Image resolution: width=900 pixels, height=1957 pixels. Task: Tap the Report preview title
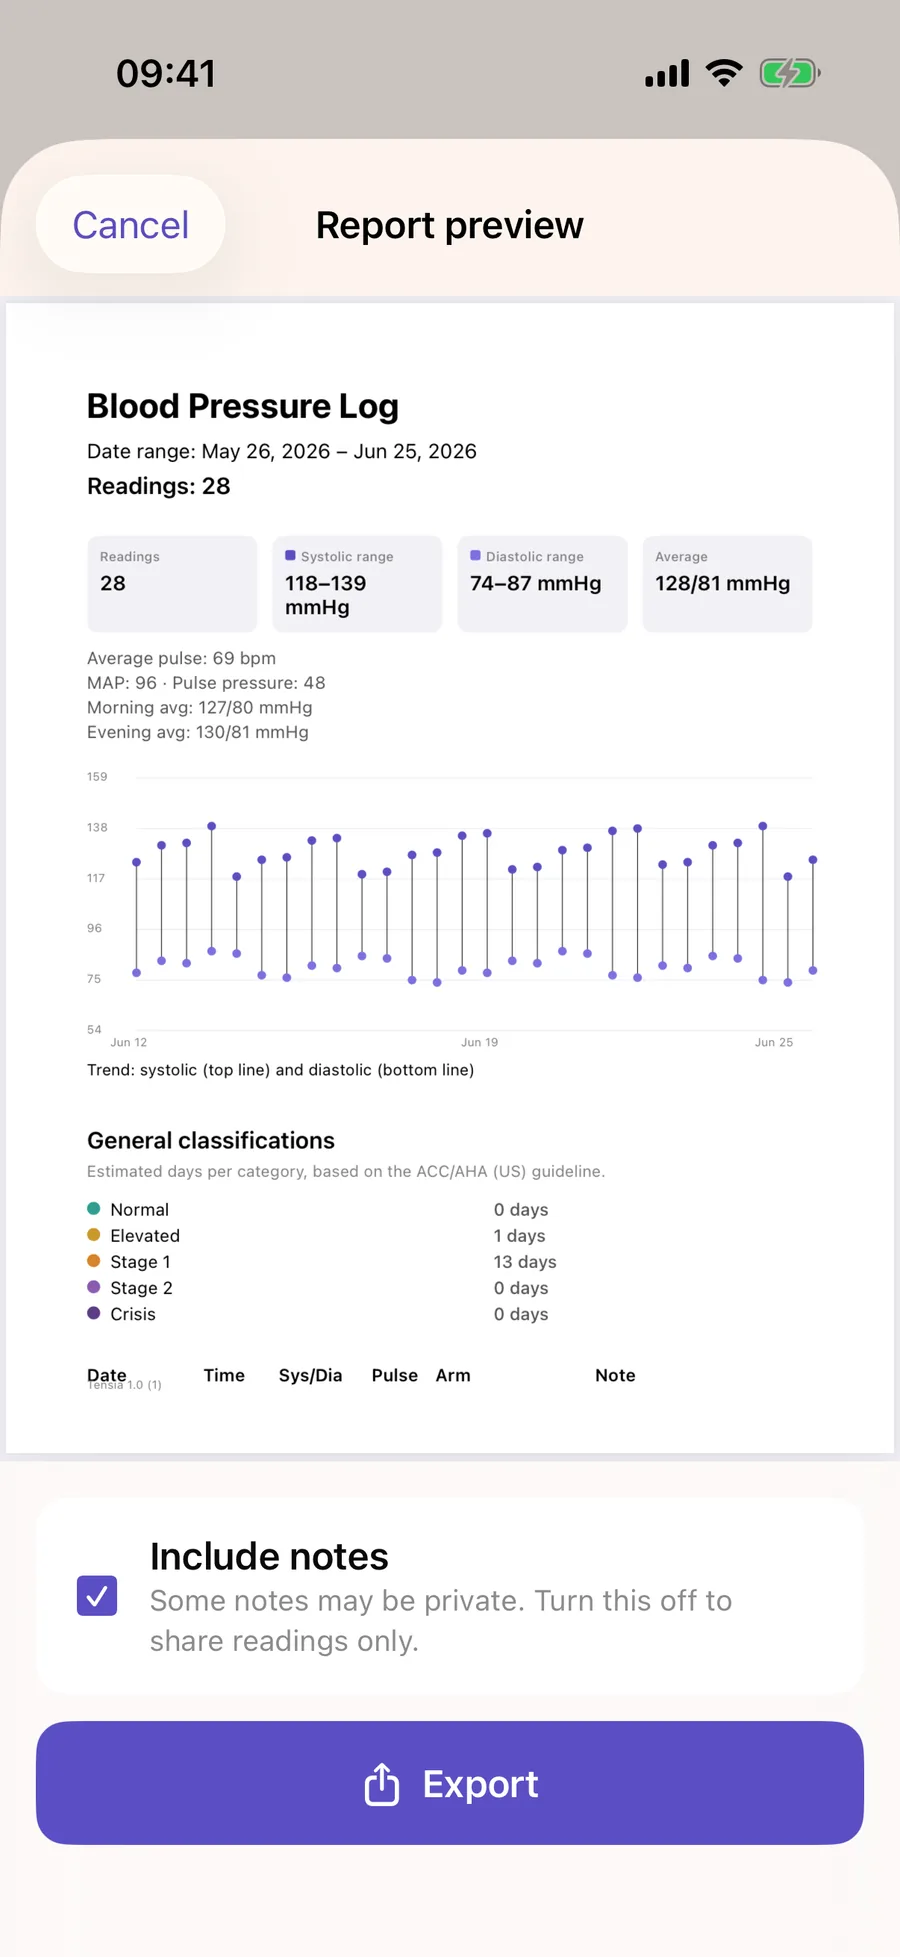[450, 225]
